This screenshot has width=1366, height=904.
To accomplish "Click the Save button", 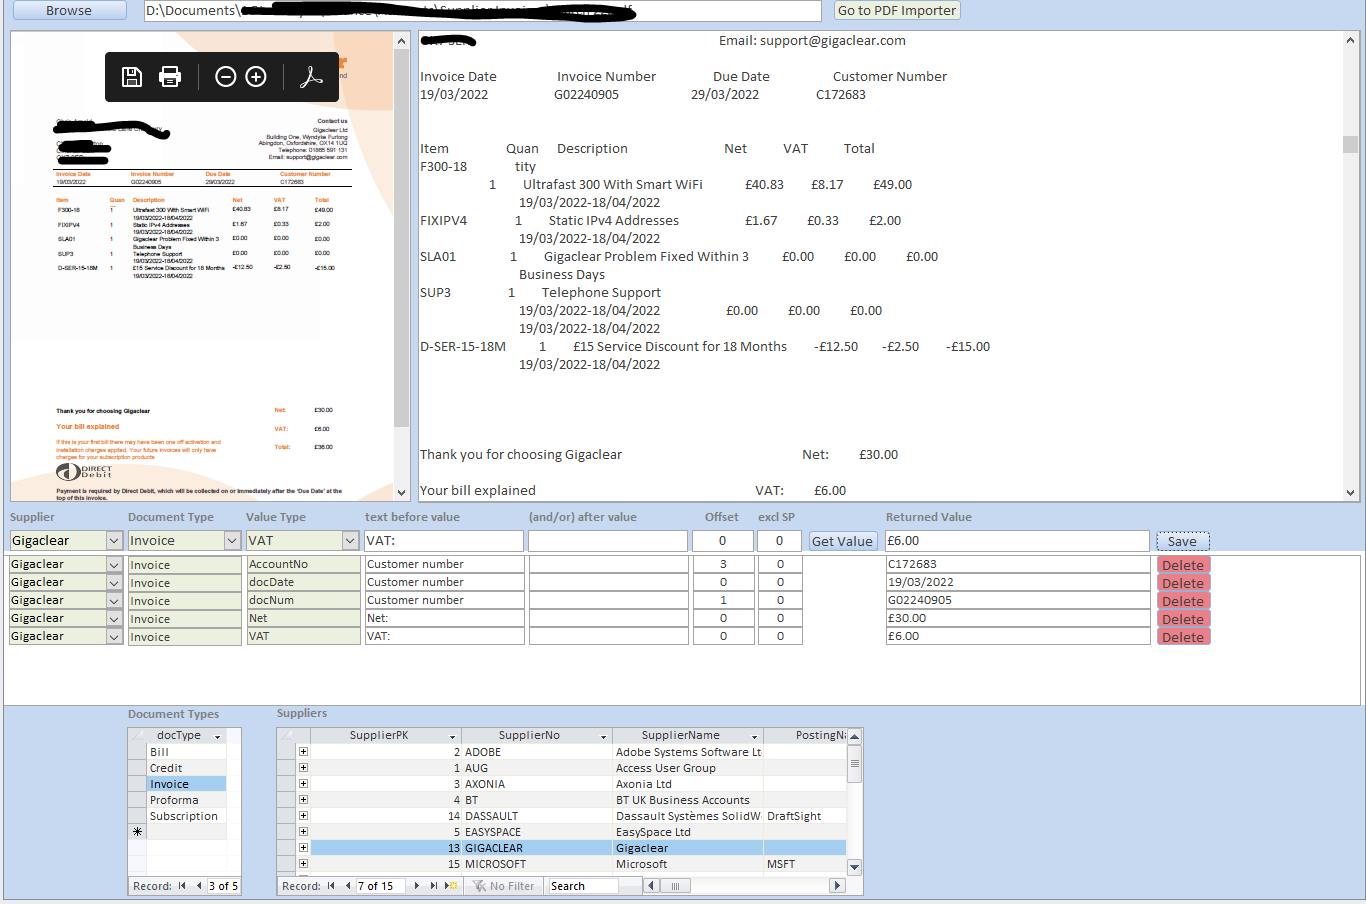I will coord(1182,541).
